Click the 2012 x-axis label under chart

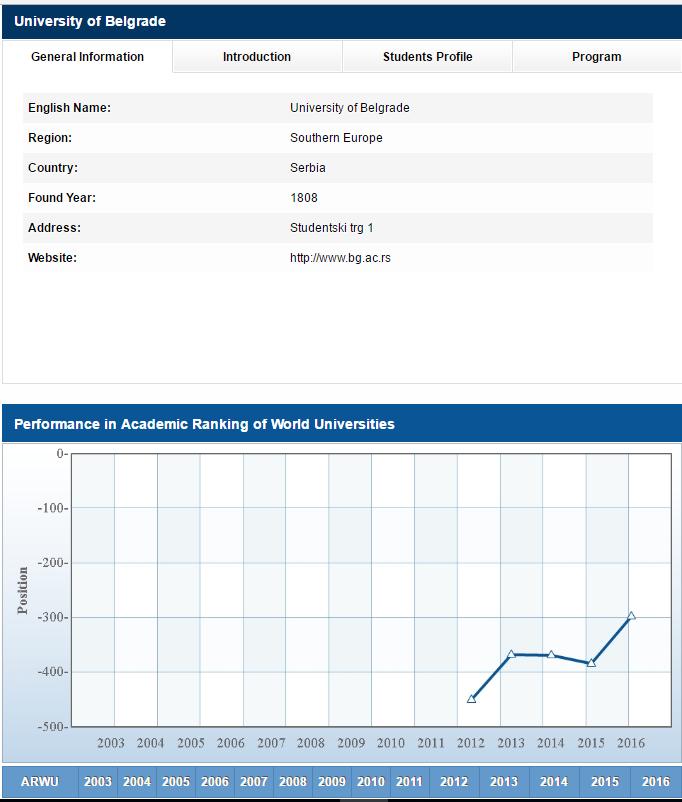tap(471, 743)
